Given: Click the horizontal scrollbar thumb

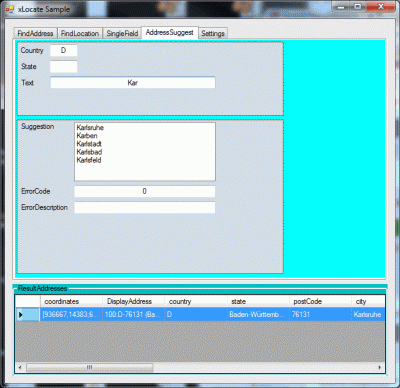Looking at the screenshot, I should 89,367.
